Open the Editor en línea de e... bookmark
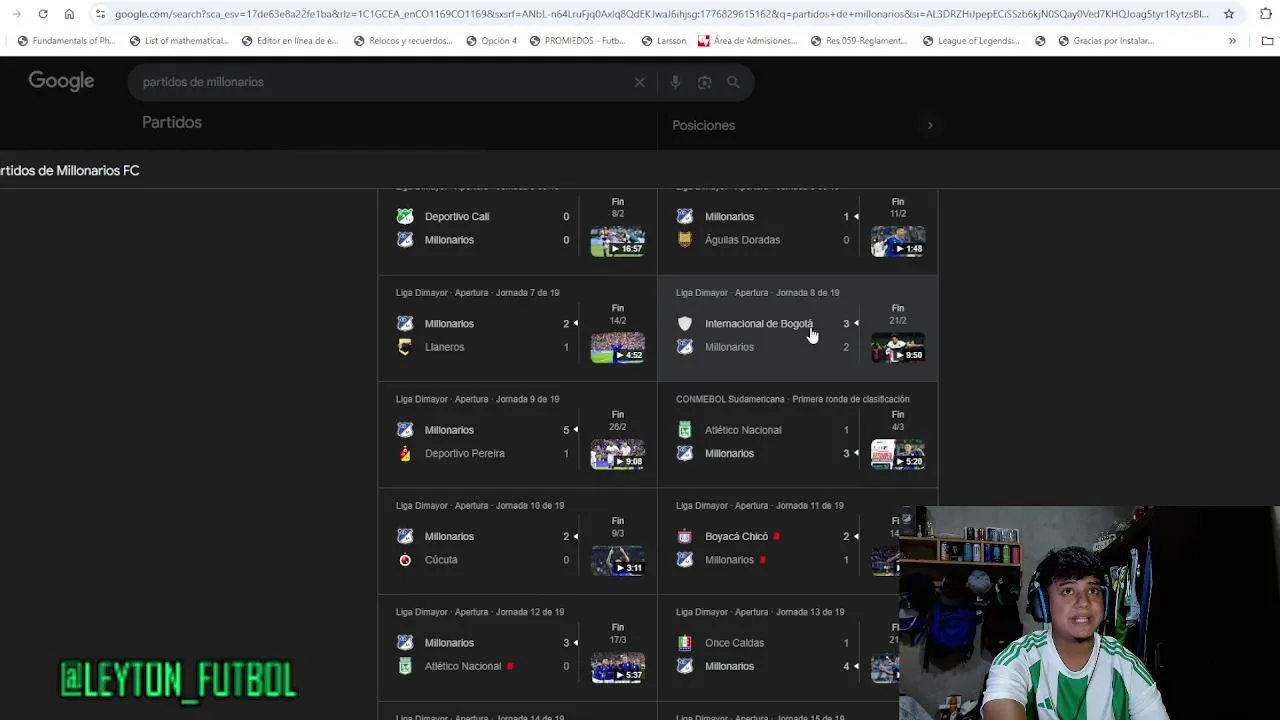This screenshot has height=720, width=1280. 290,41
